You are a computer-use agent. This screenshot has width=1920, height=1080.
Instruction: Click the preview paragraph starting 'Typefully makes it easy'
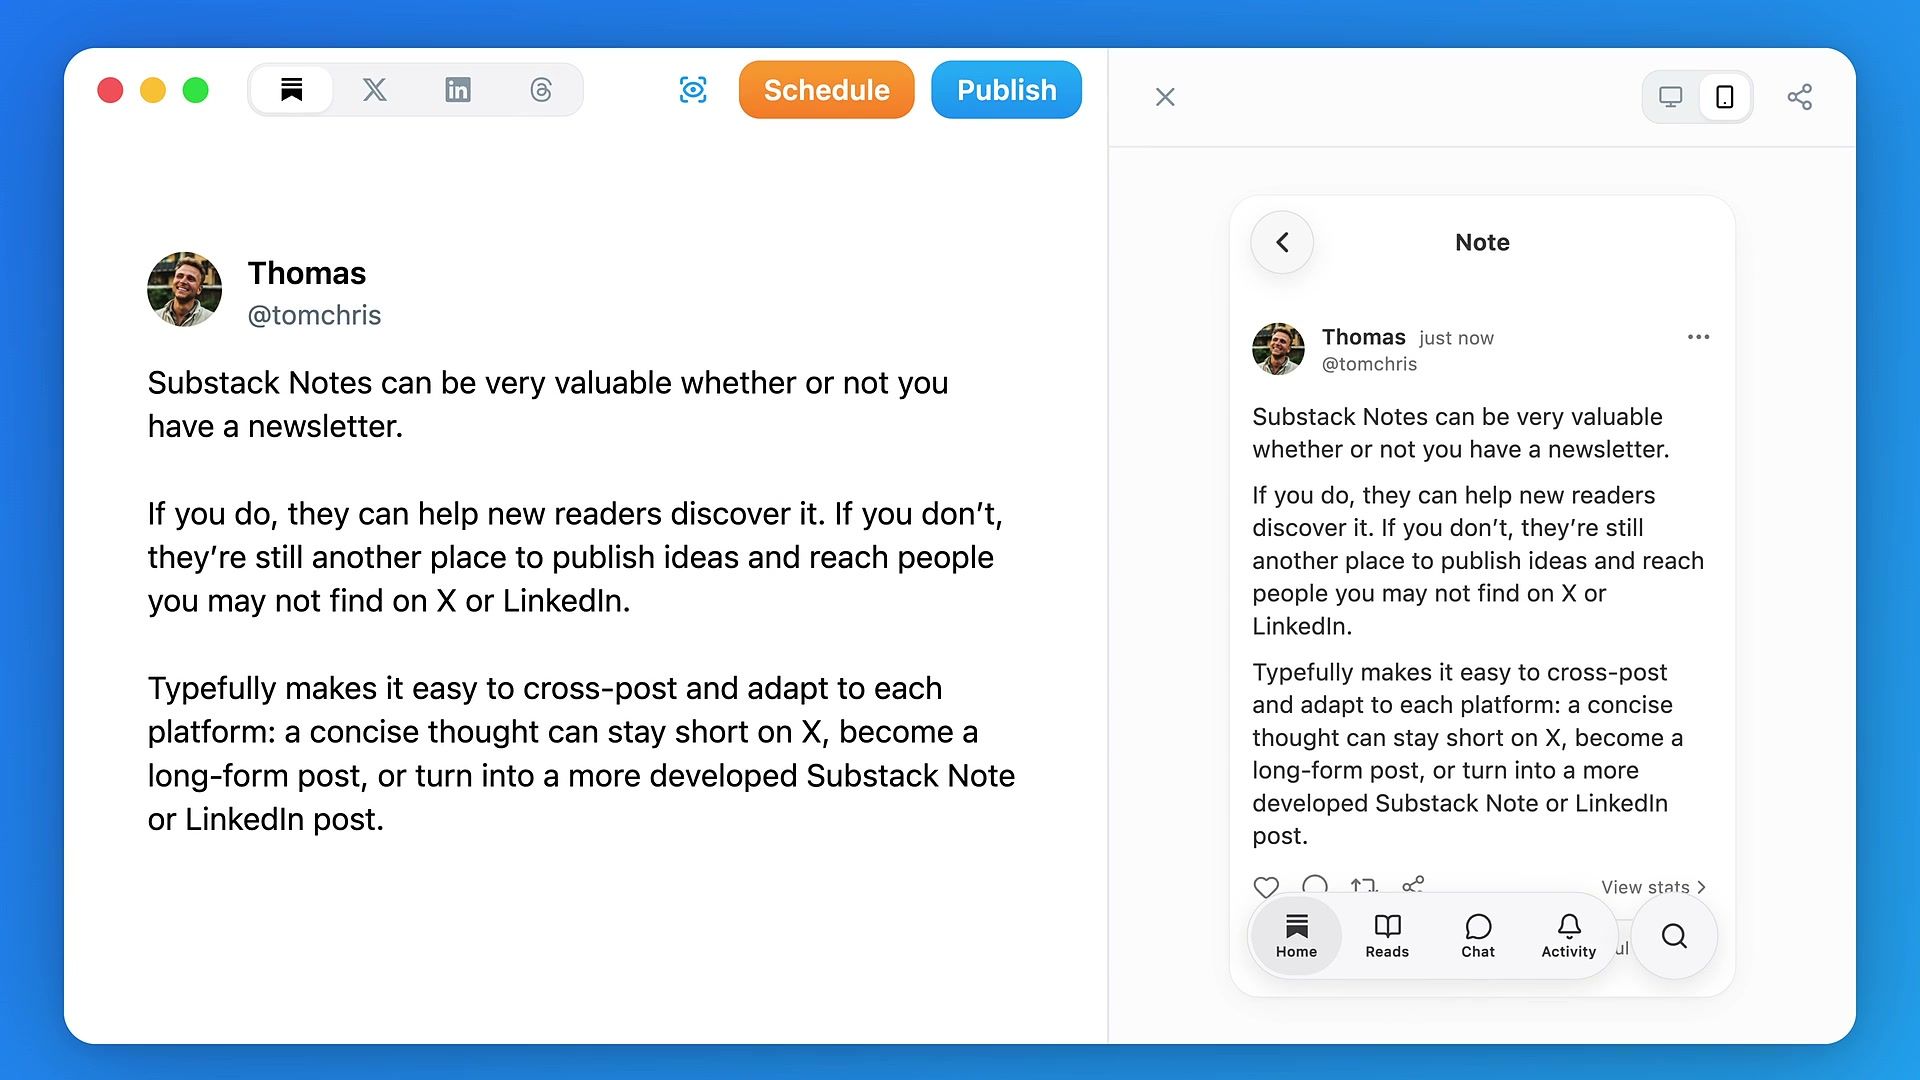tap(1467, 753)
